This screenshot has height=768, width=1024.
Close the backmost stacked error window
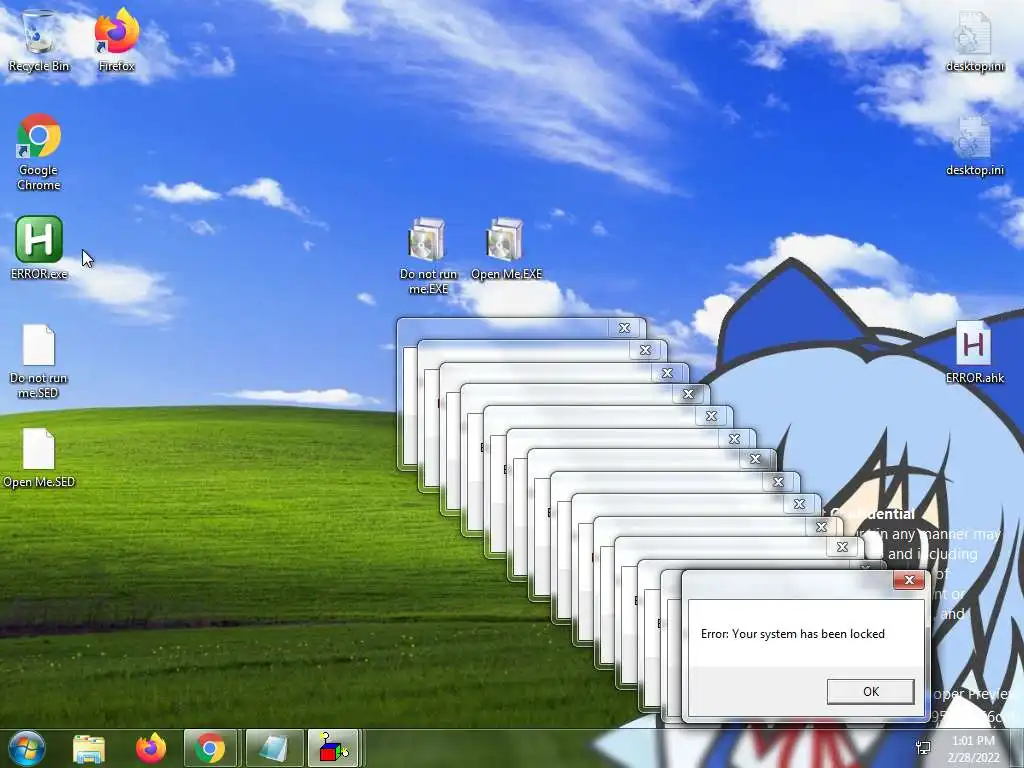tap(624, 328)
